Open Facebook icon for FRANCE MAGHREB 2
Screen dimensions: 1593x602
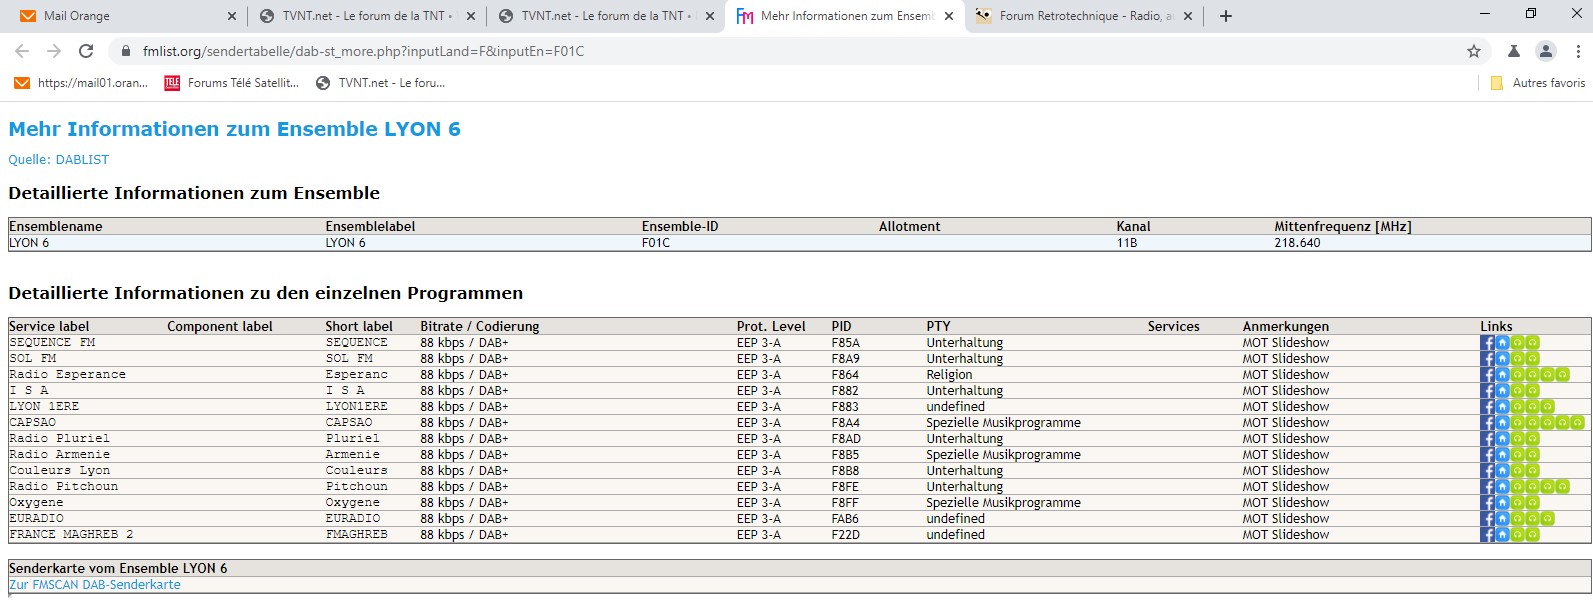pos(1487,535)
